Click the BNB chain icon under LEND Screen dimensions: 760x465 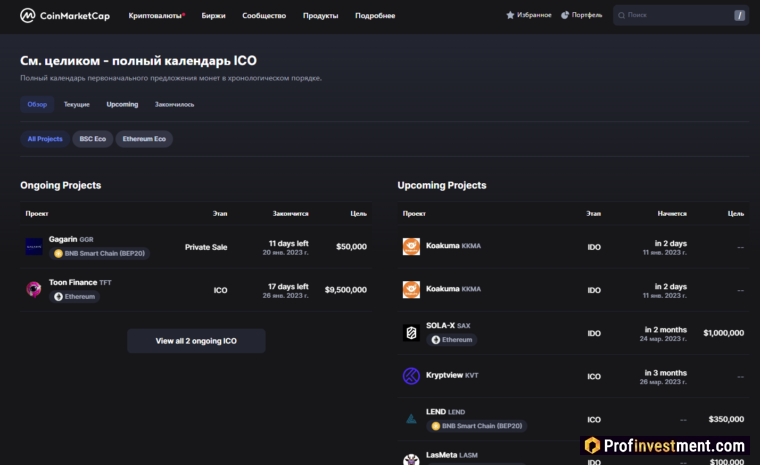[436, 426]
